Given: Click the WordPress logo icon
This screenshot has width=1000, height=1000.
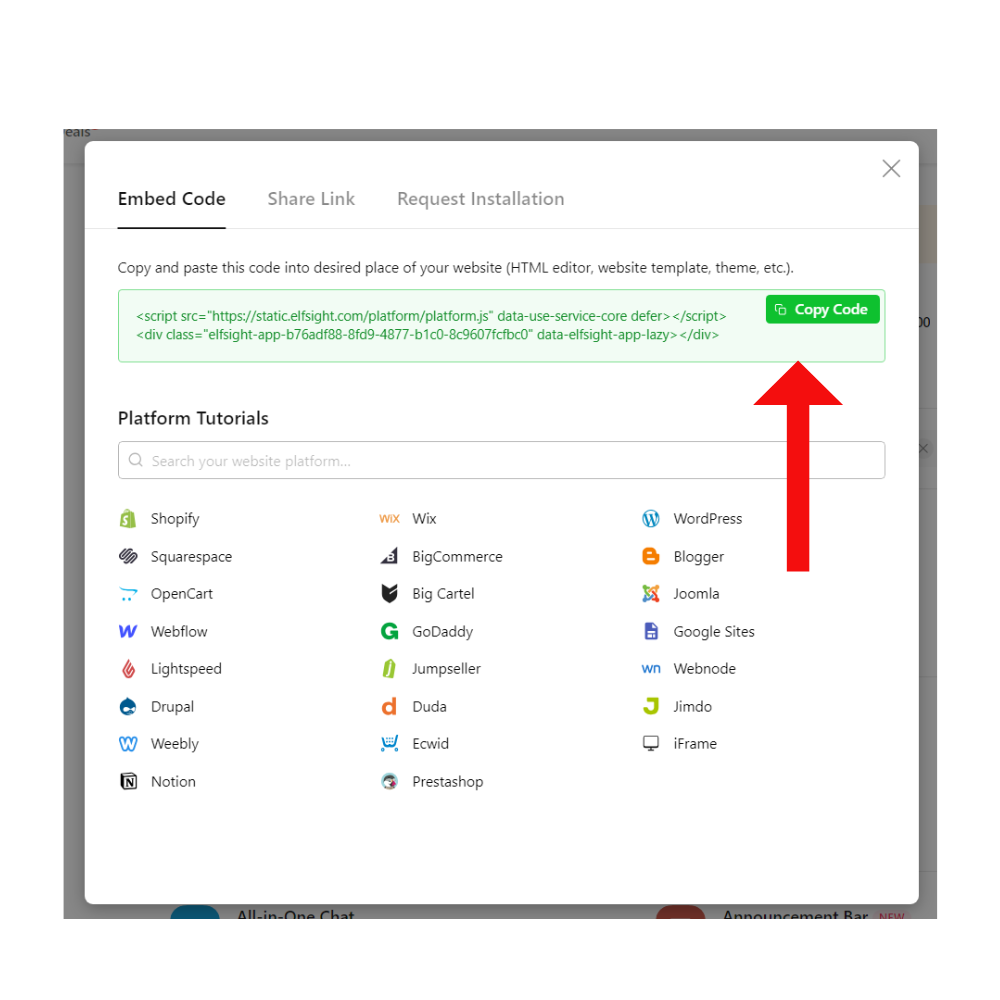Looking at the screenshot, I should [x=651, y=518].
